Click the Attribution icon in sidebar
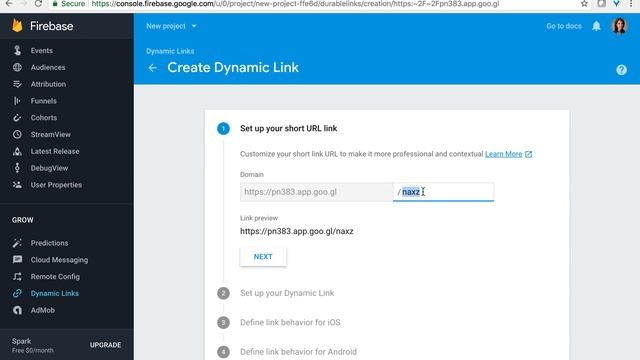 click(17, 84)
